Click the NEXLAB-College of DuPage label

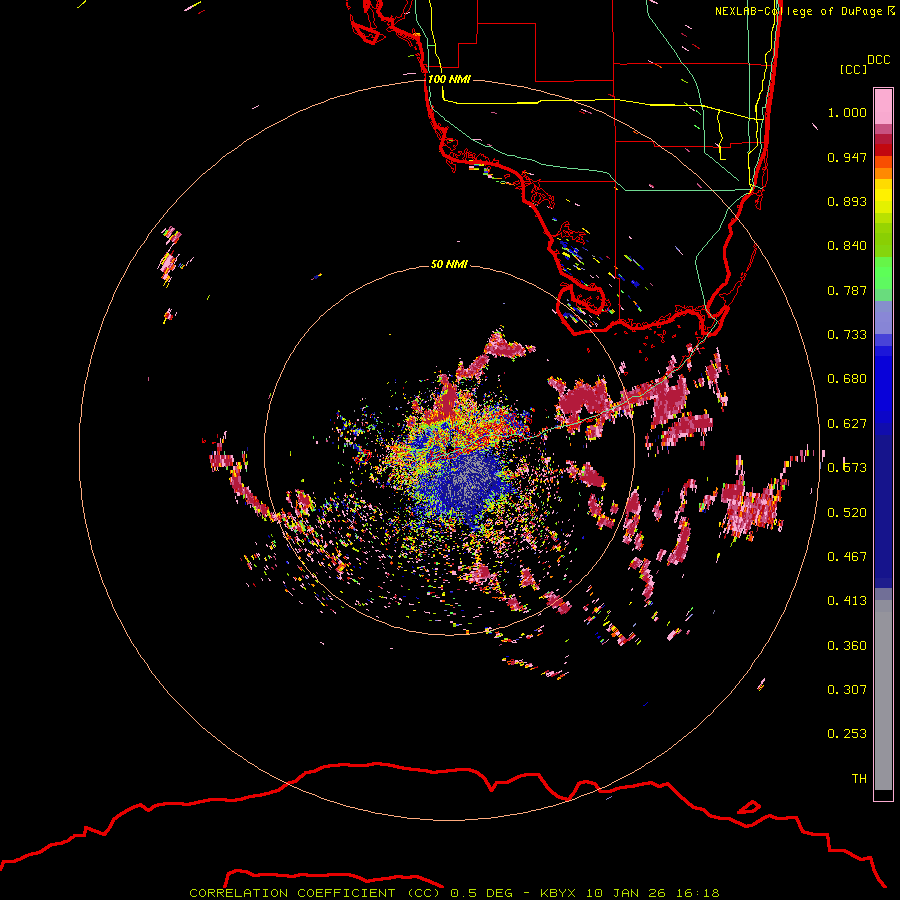[798, 11]
